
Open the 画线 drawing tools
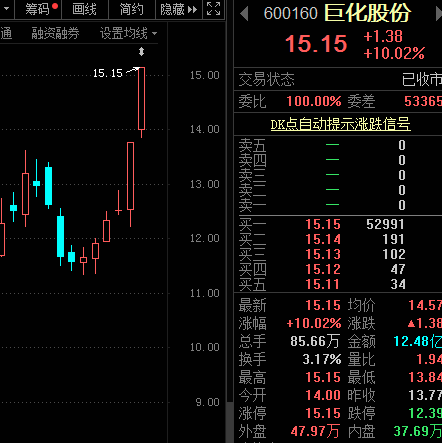coord(84,9)
